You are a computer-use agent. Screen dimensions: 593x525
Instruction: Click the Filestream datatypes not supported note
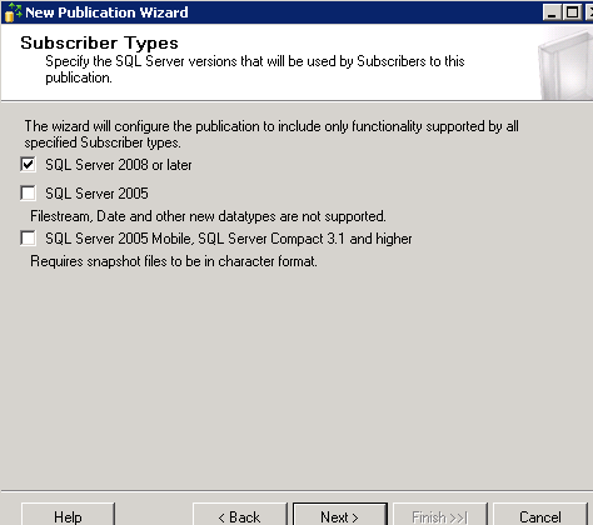click(208, 216)
